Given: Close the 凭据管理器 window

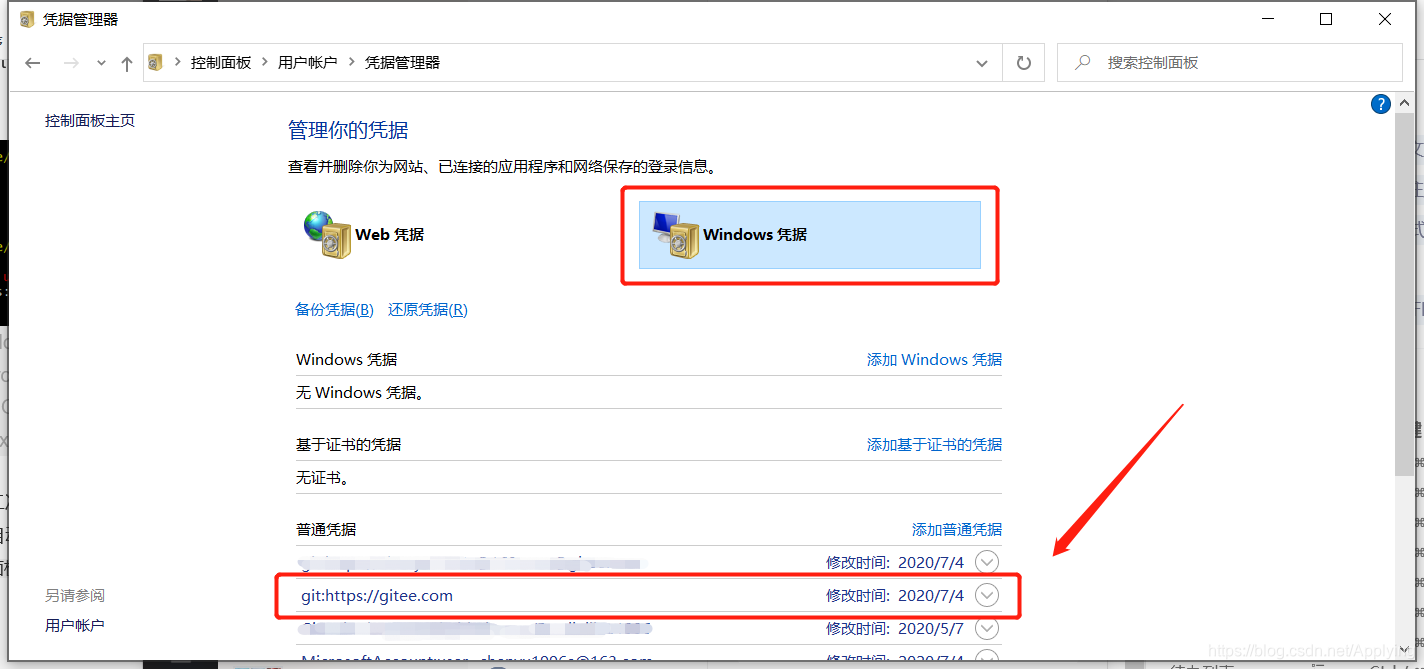Looking at the screenshot, I should (1385, 19).
